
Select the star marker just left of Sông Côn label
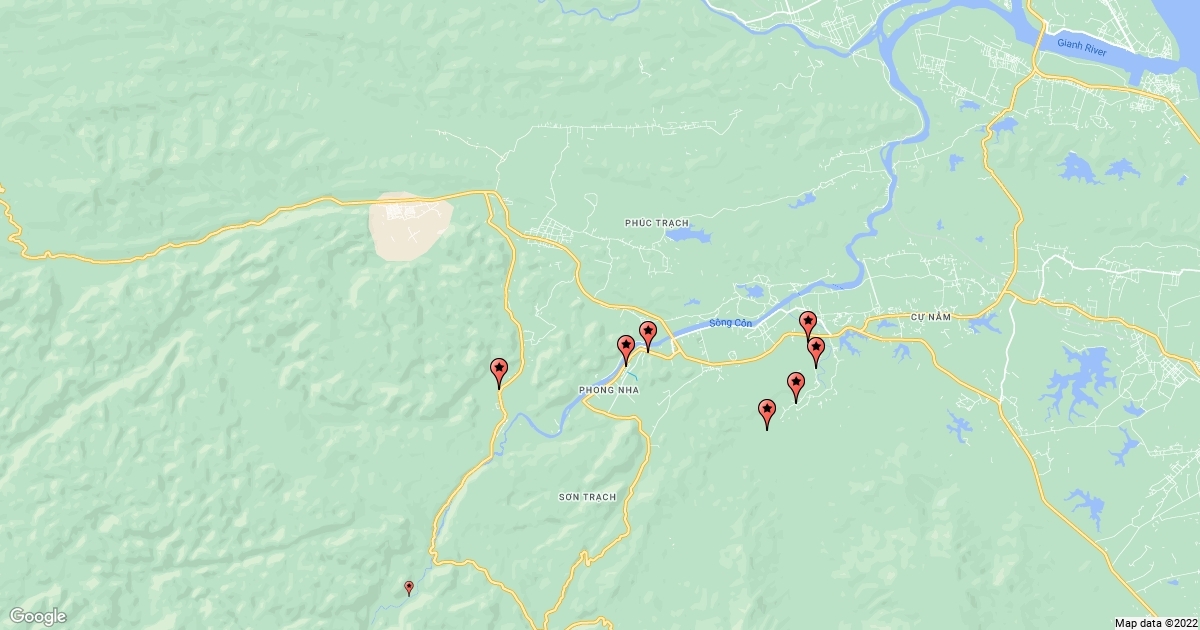click(648, 337)
